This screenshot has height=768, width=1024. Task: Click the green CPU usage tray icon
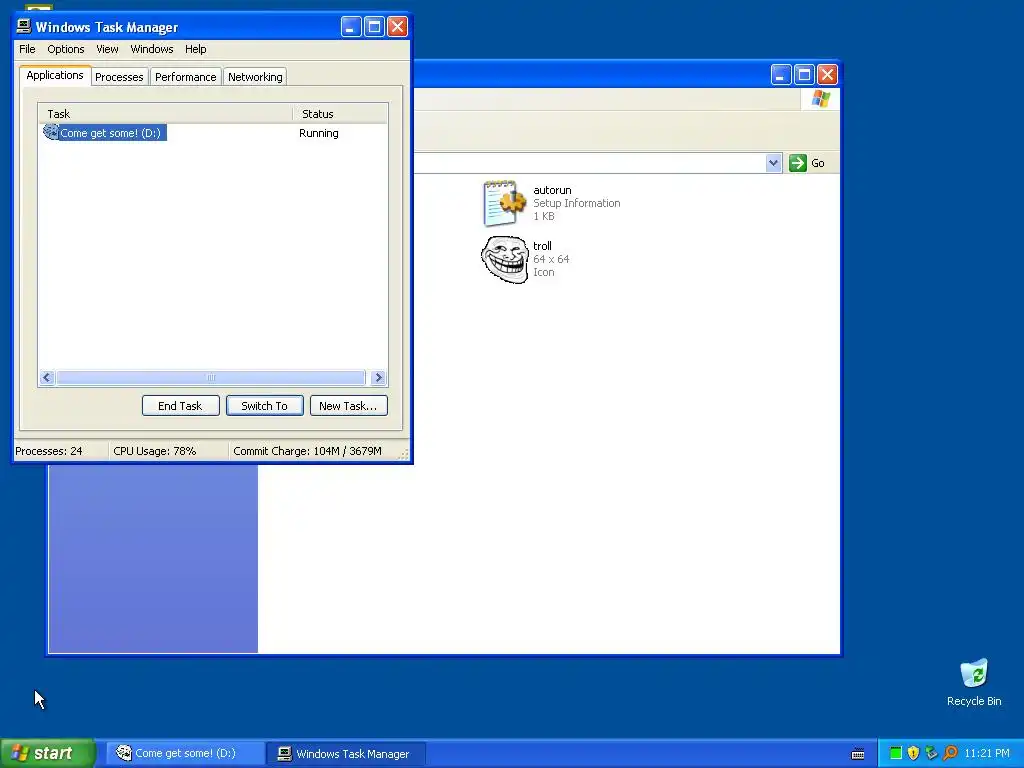(x=896, y=753)
